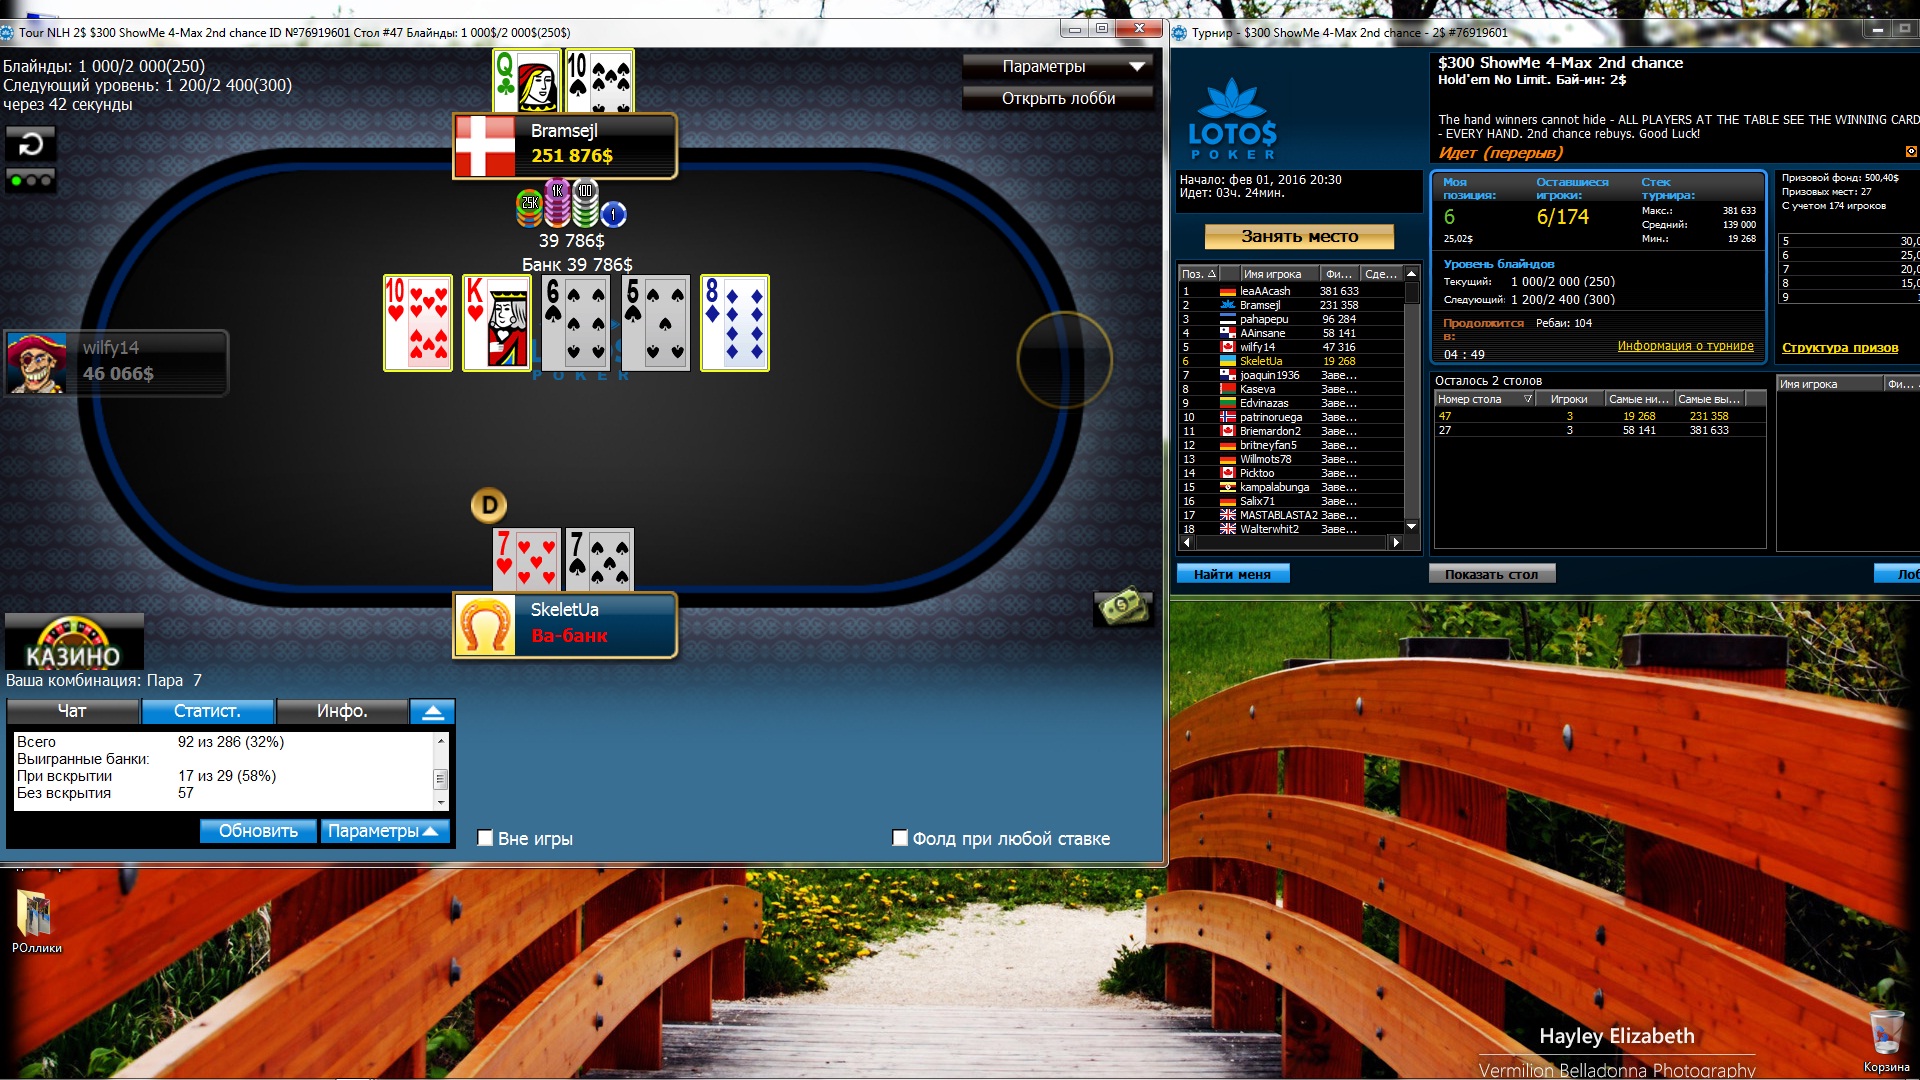Click player list scroll up arrow
The height and width of the screenshot is (1080, 1920).
click(x=1411, y=274)
